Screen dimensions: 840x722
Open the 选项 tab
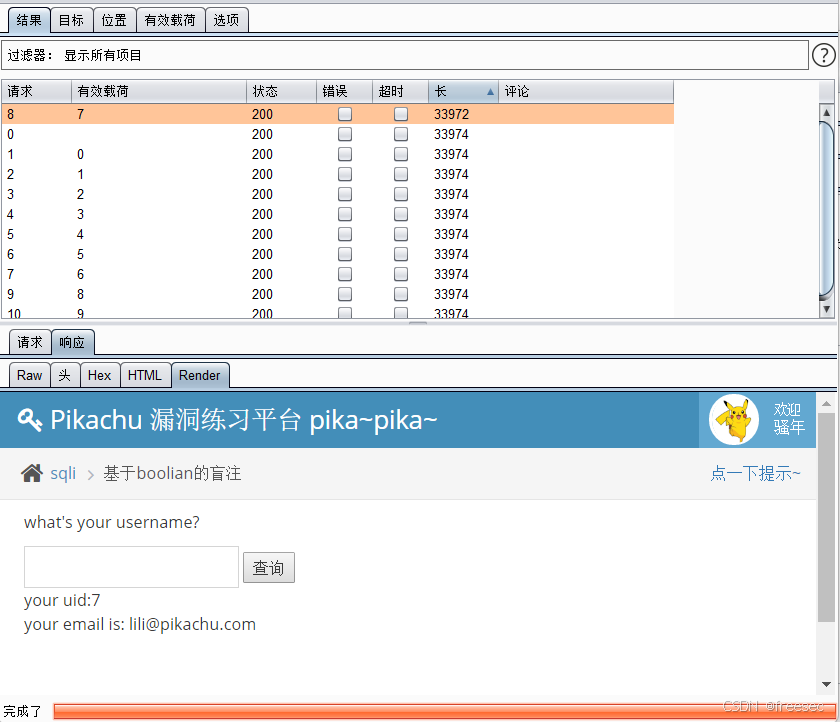pos(227,20)
